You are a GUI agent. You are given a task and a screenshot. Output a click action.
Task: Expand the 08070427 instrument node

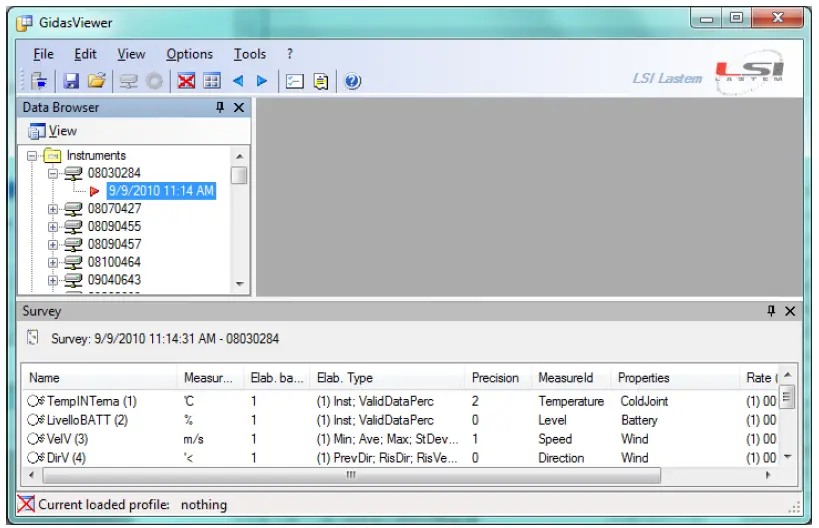52,209
